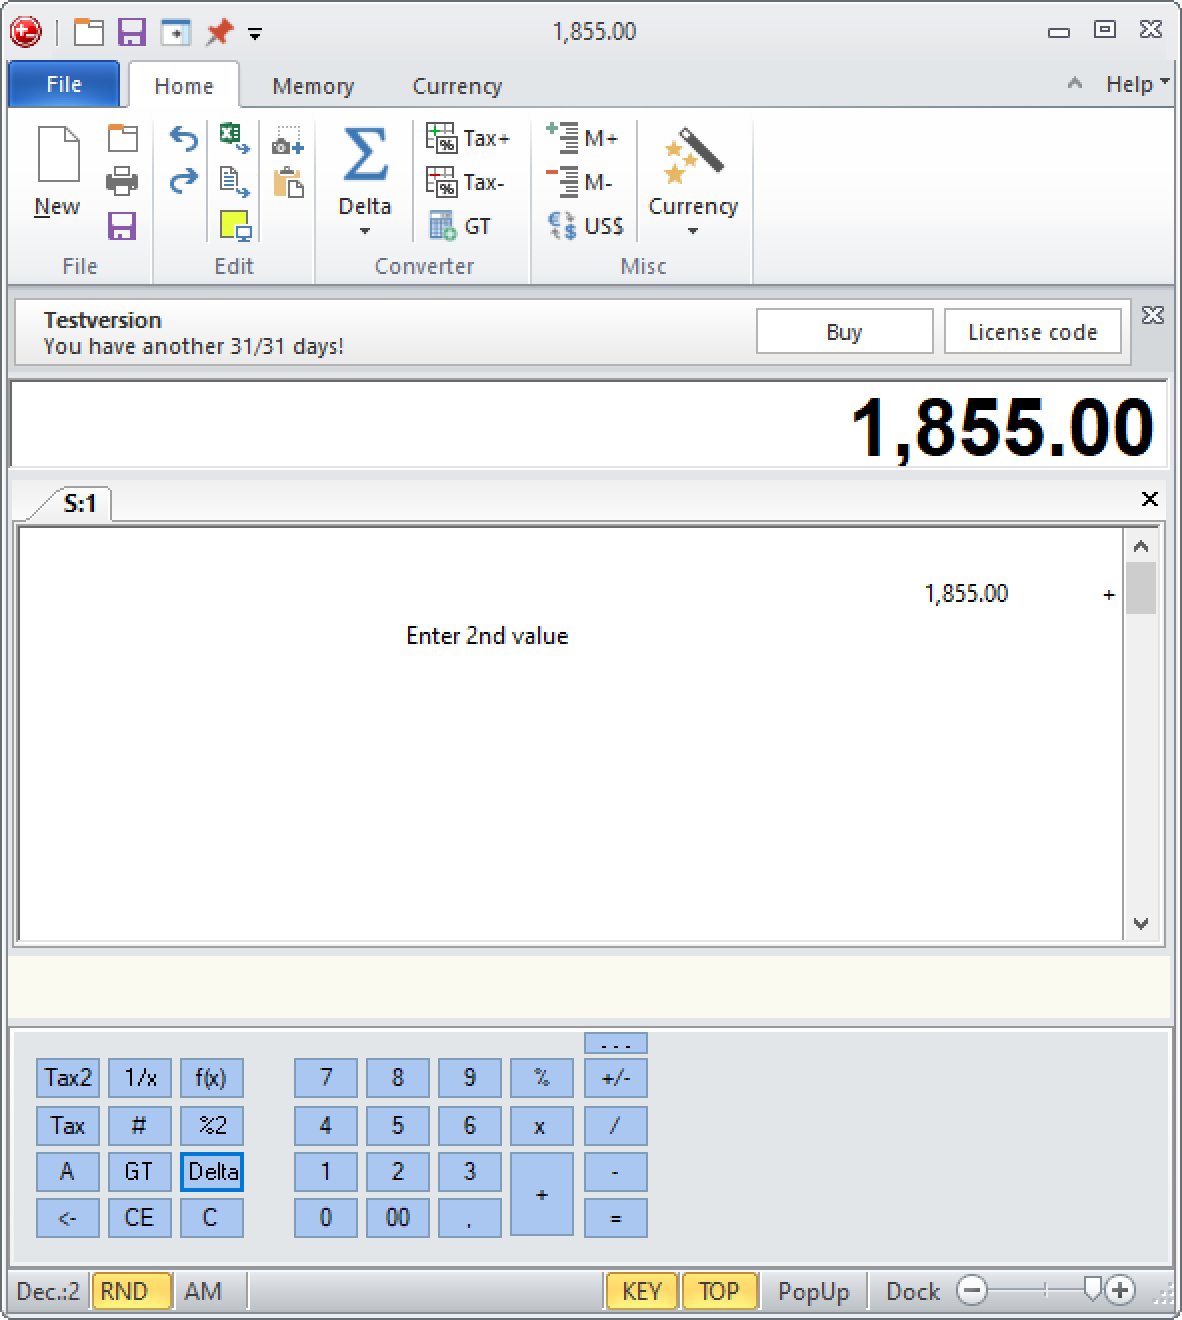Image resolution: width=1182 pixels, height=1320 pixels.
Task: Click the open file icon in File group
Action: (x=122, y=137)
